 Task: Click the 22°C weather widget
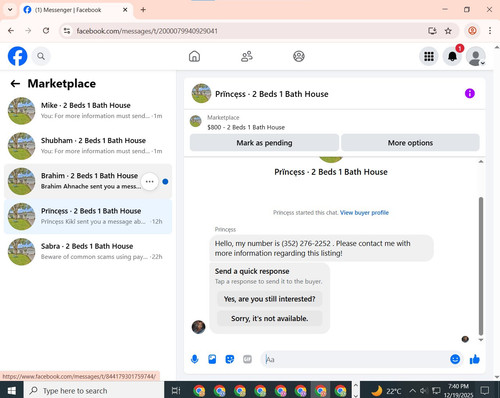click(x=386, y=391)
